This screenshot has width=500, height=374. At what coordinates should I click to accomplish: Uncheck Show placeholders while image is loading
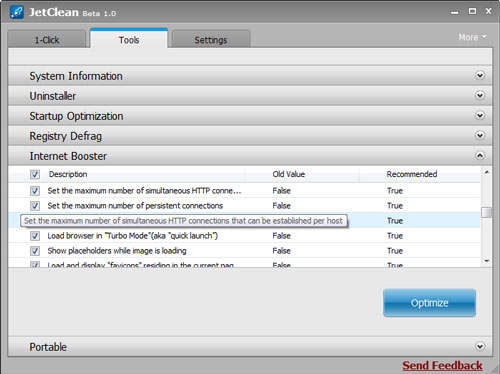click(x=35, y=251)
